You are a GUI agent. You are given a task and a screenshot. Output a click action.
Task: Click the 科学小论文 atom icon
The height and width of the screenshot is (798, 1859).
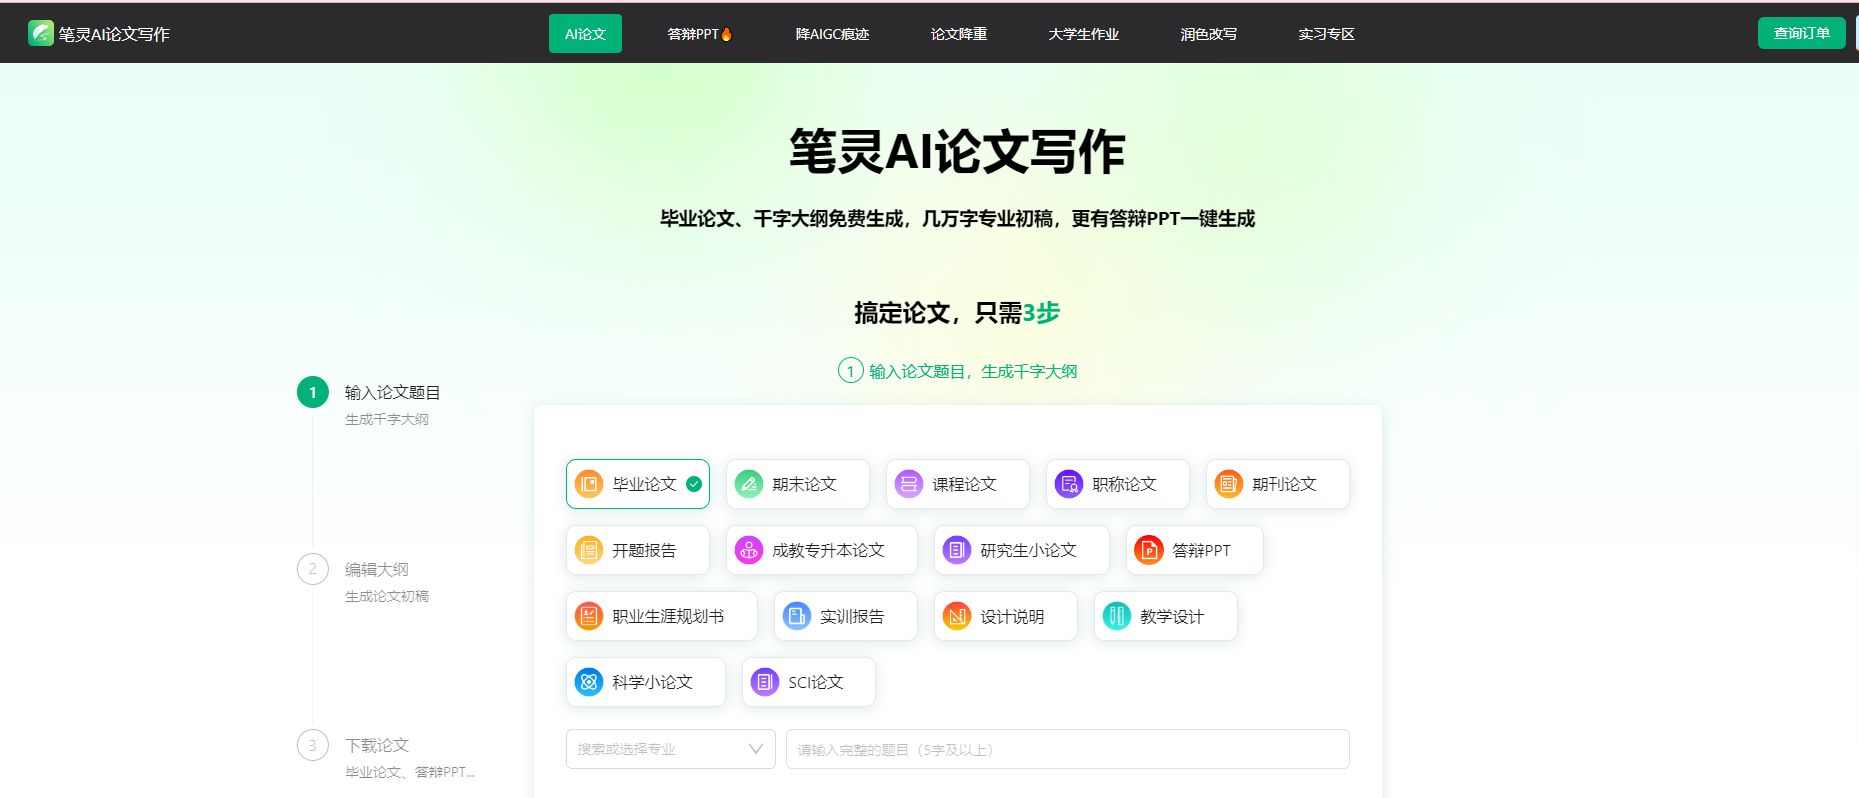point(589,682)
